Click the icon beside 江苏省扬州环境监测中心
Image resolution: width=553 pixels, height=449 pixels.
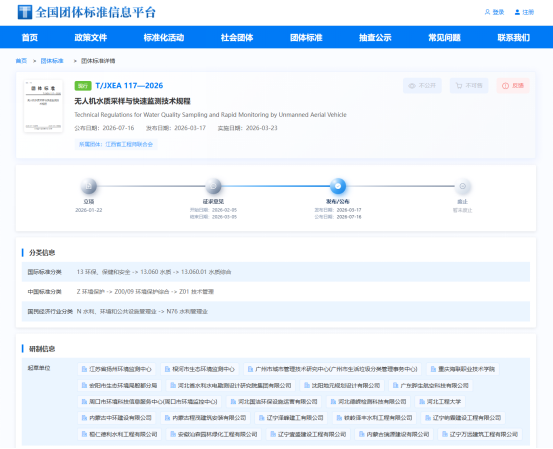(84, 369)
